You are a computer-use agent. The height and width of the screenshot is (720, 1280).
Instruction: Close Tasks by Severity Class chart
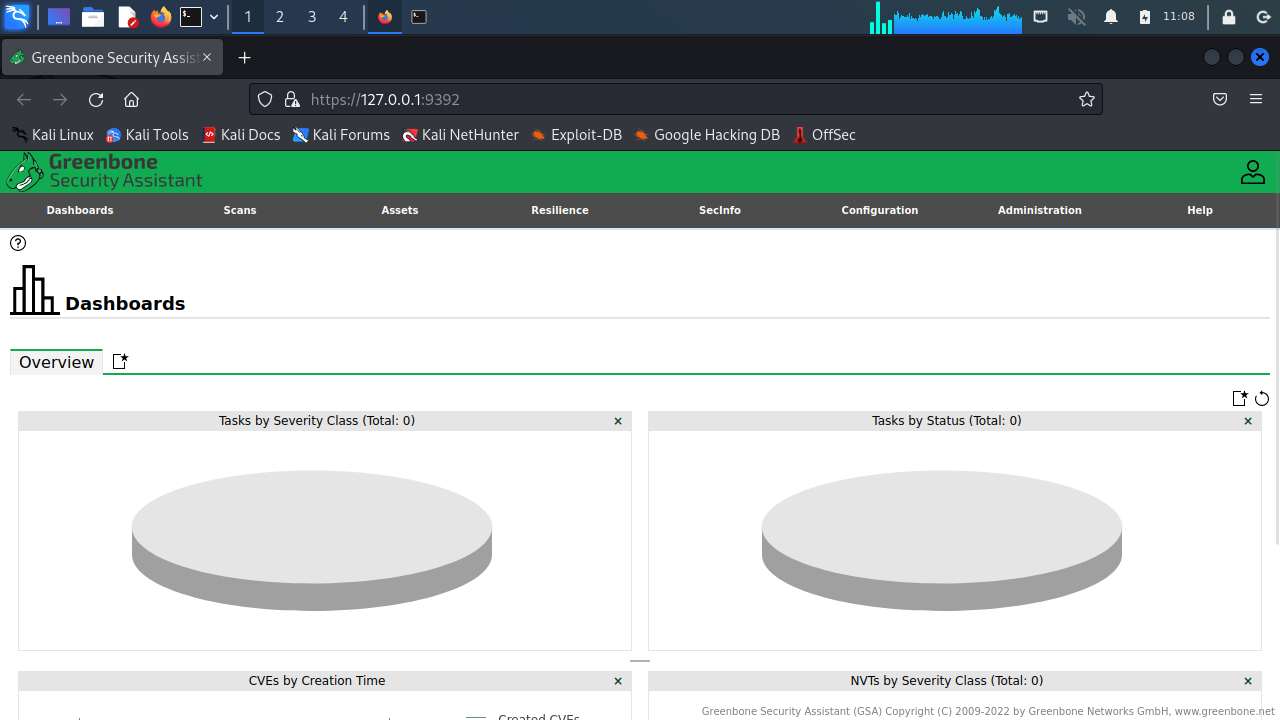coord(618,421)
